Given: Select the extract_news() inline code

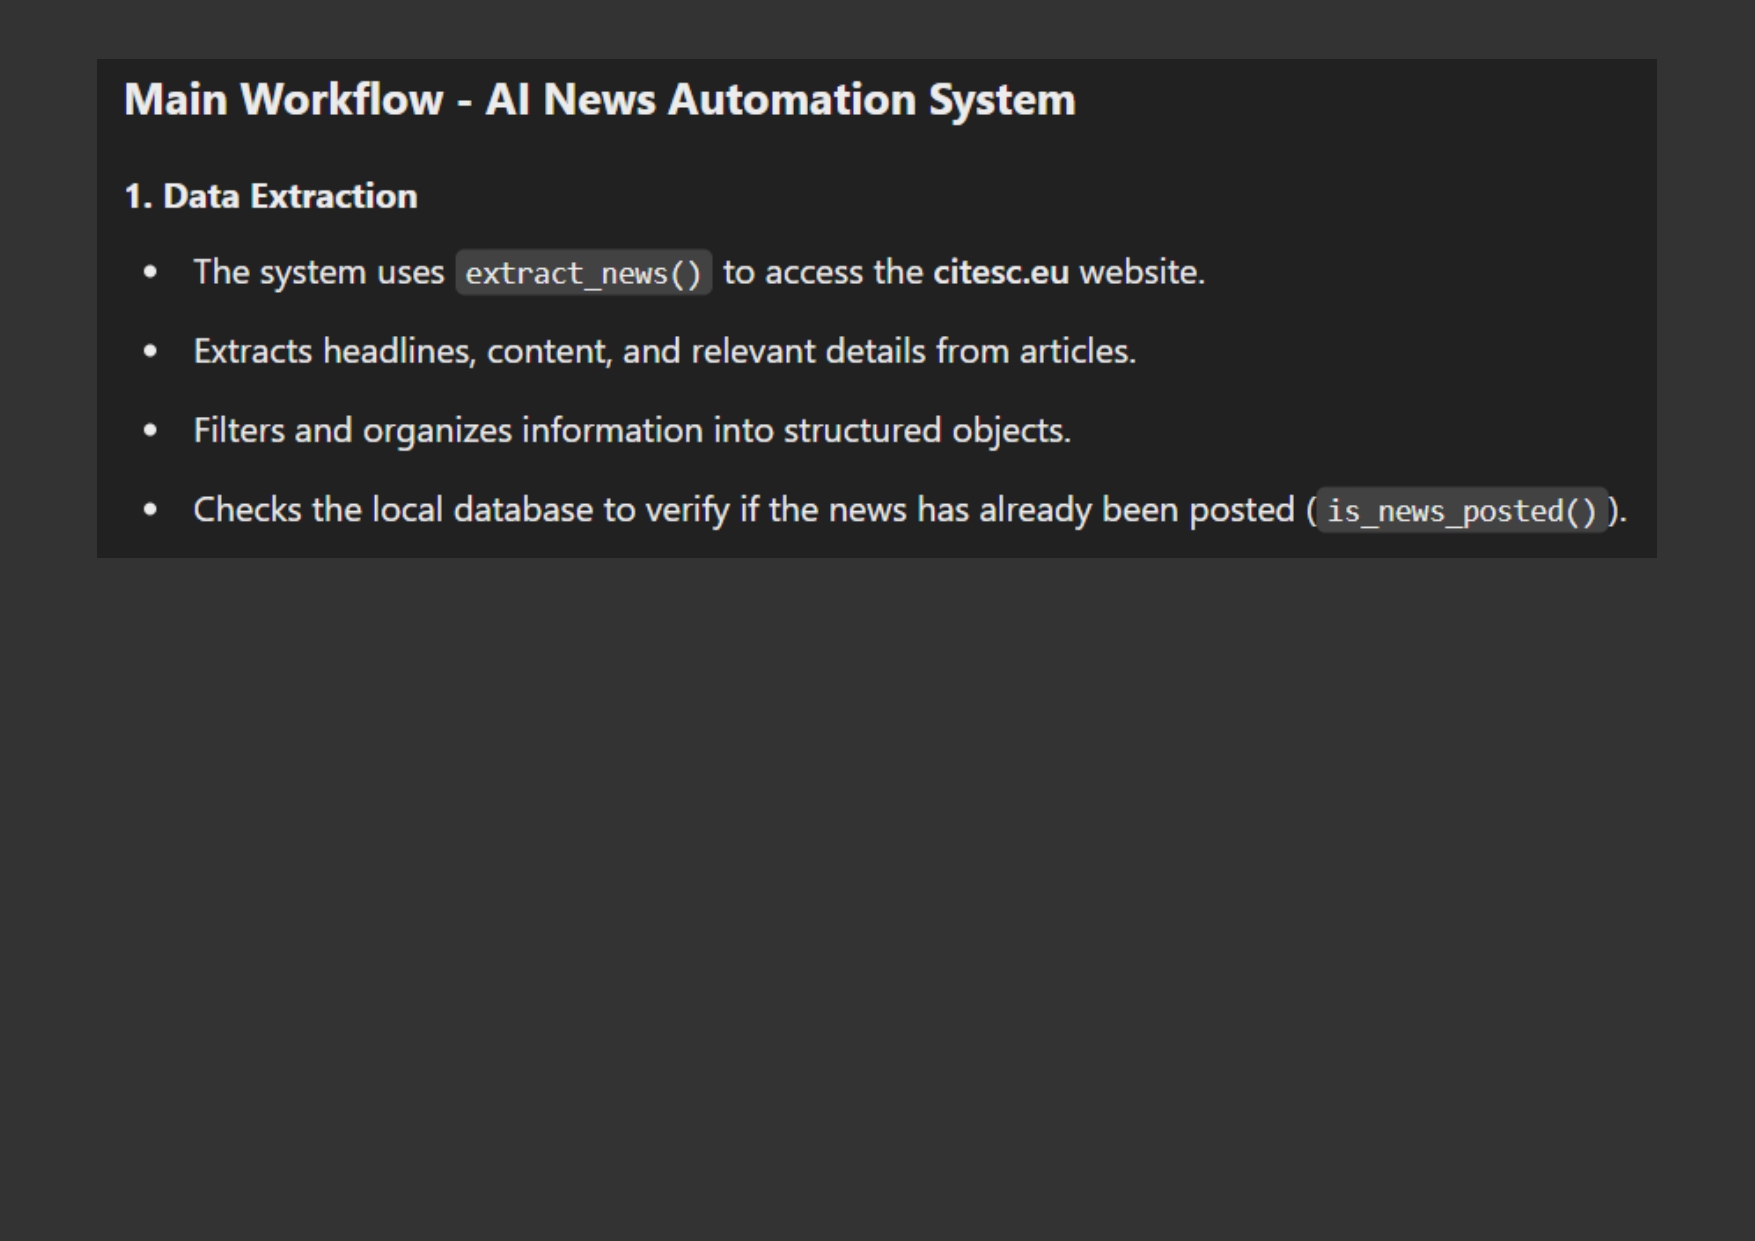Looking at the screenshot, I should click(584, 273).
